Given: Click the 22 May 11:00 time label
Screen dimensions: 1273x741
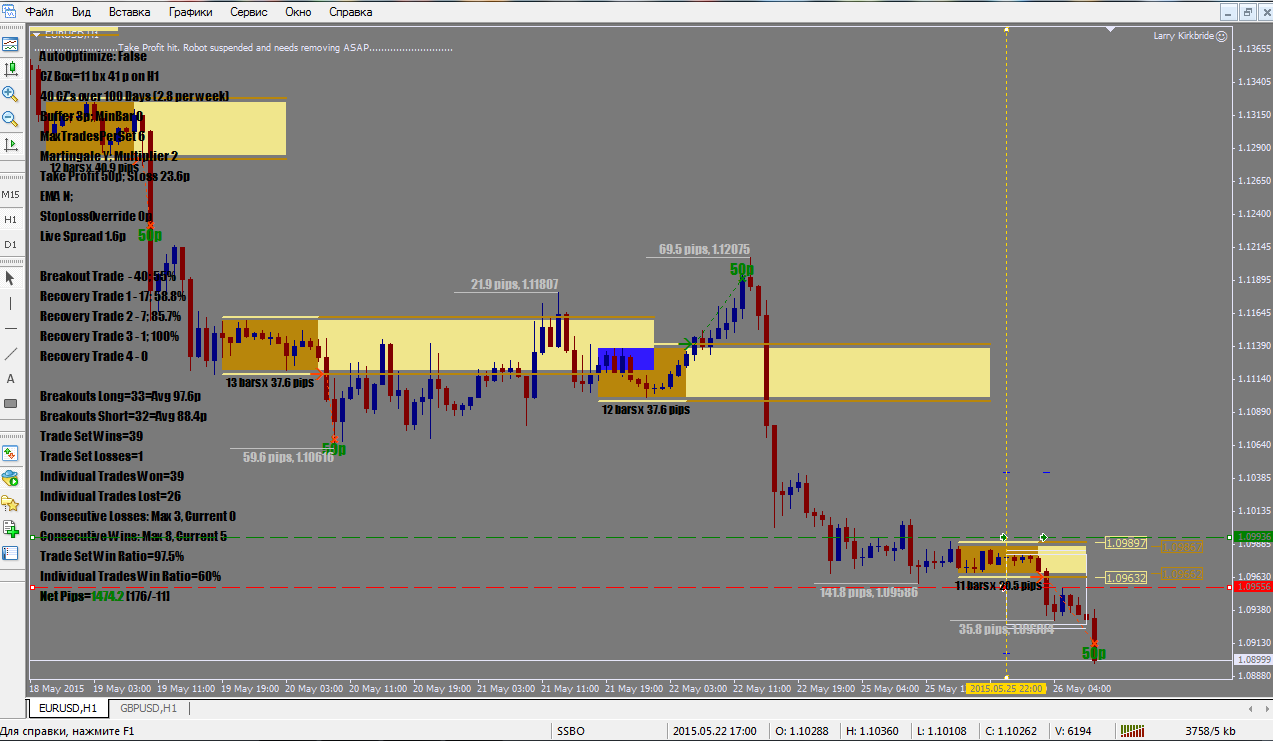Looking at the screenshot, I should [x=762, y=688].
